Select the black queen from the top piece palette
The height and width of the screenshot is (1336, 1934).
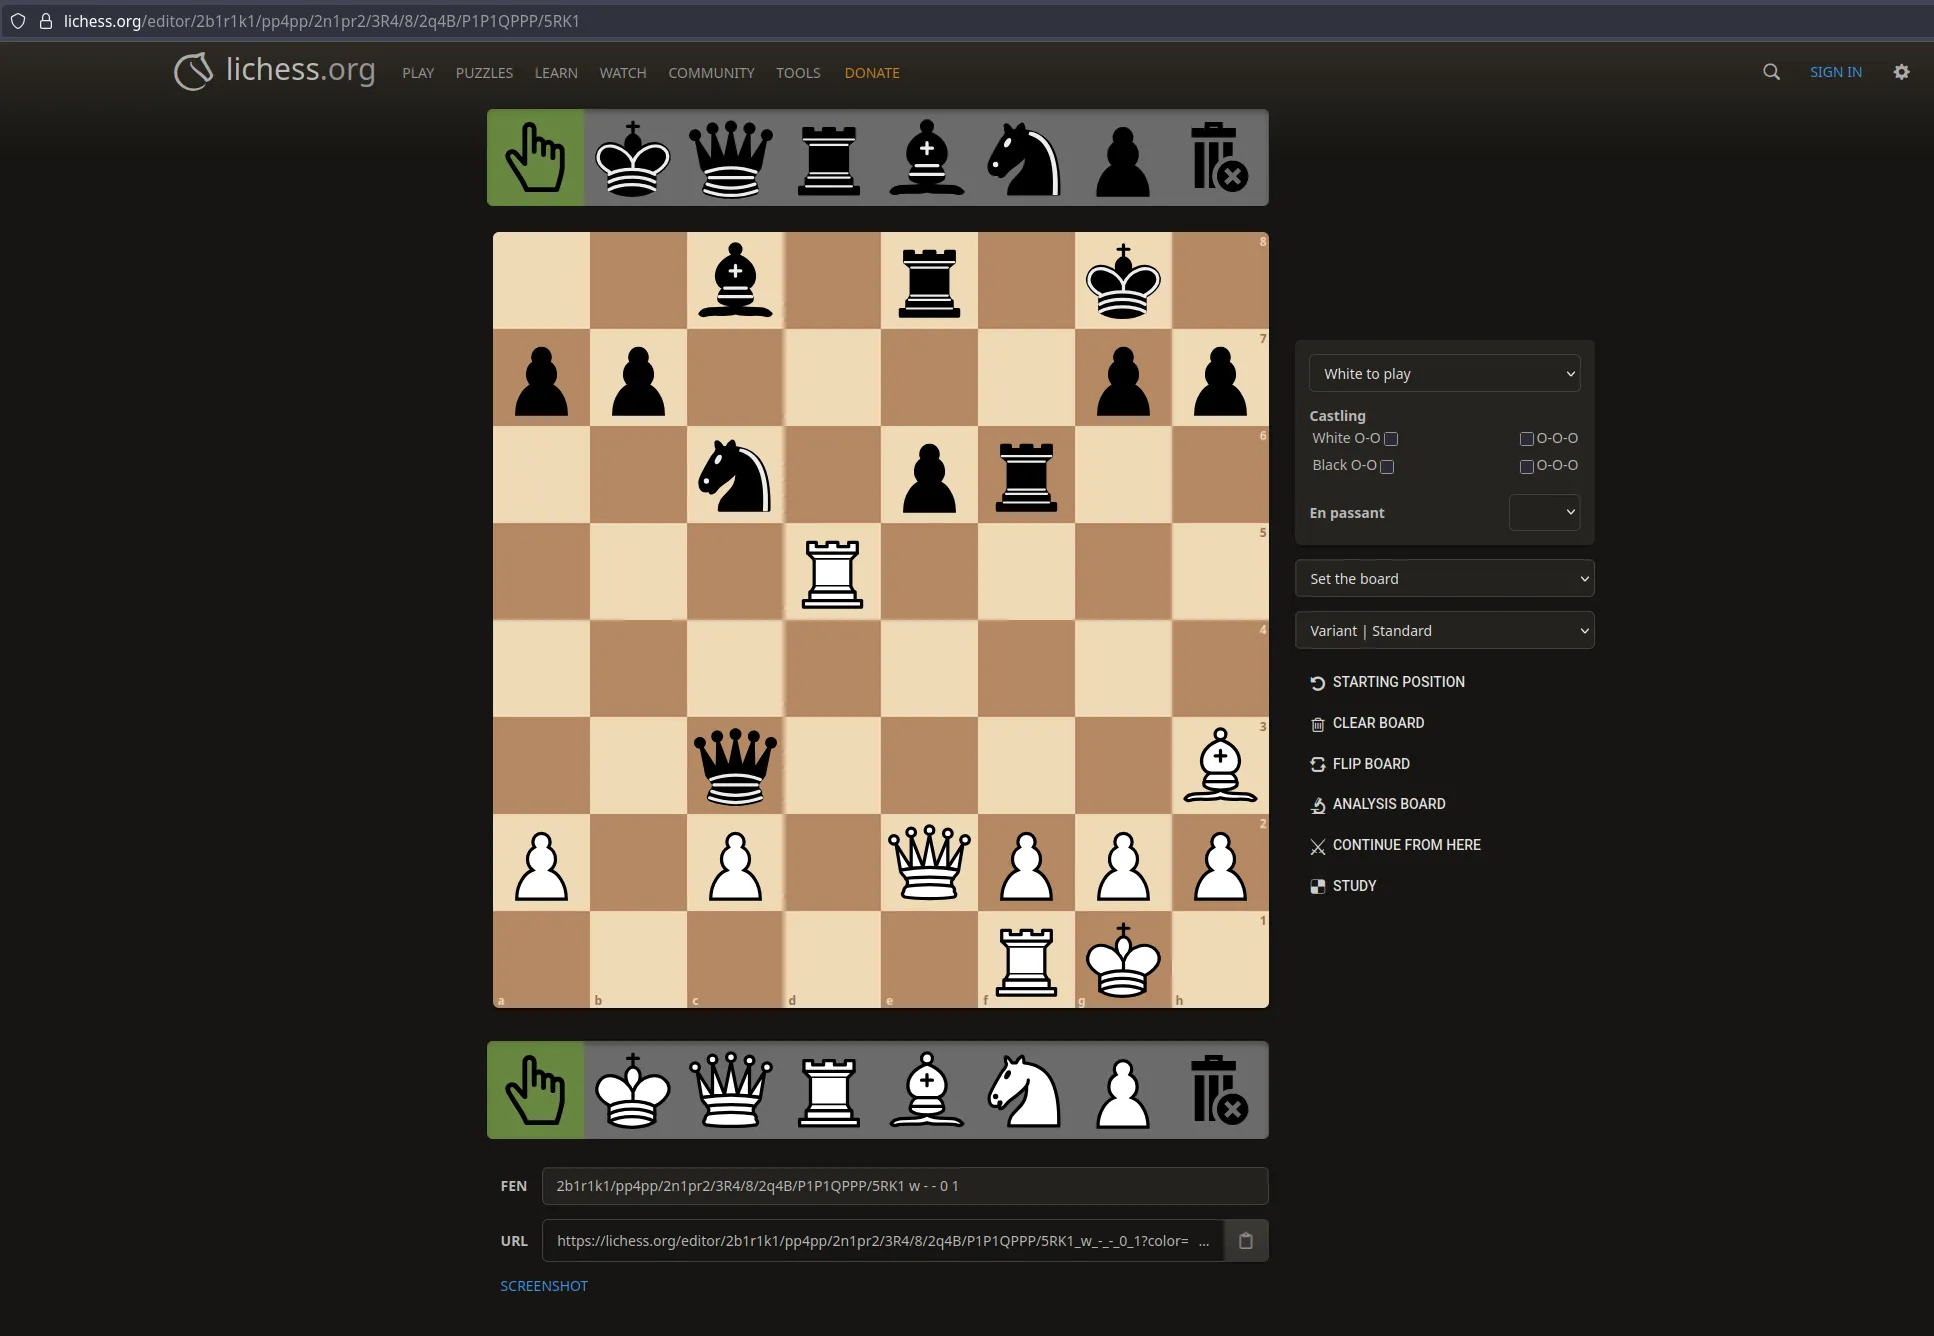[731, 157]
